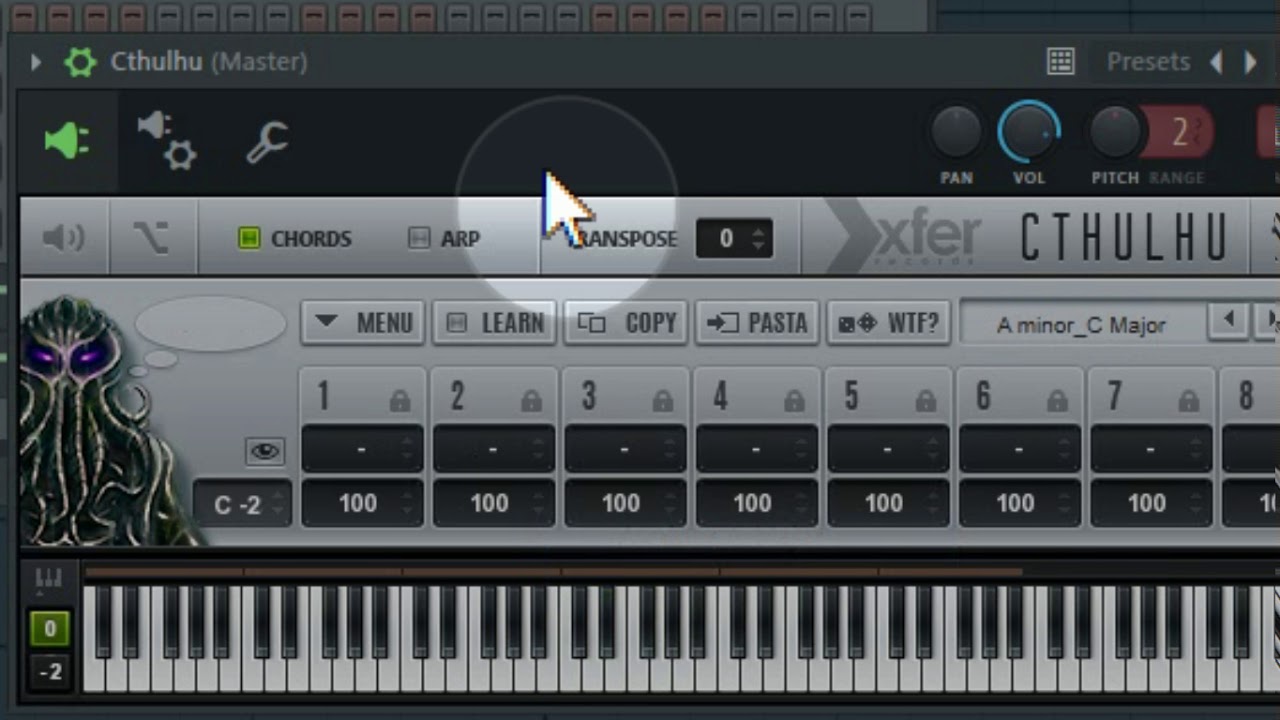Click the 100 velocity value of slot 7
The image size is (1280, 720).
tap(1151, 503)
